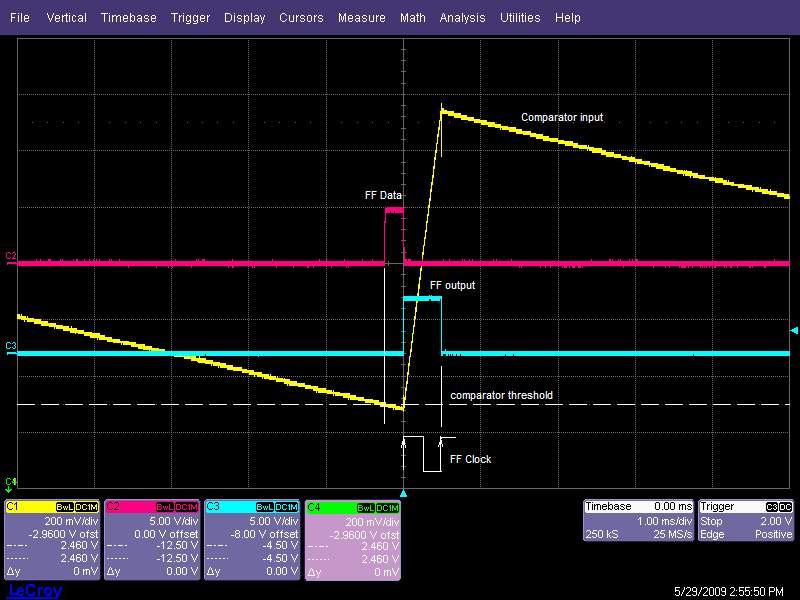The image size is (800, 600).
Task: Click the trigger level arrow on right edge
Action: coord(794,330)
